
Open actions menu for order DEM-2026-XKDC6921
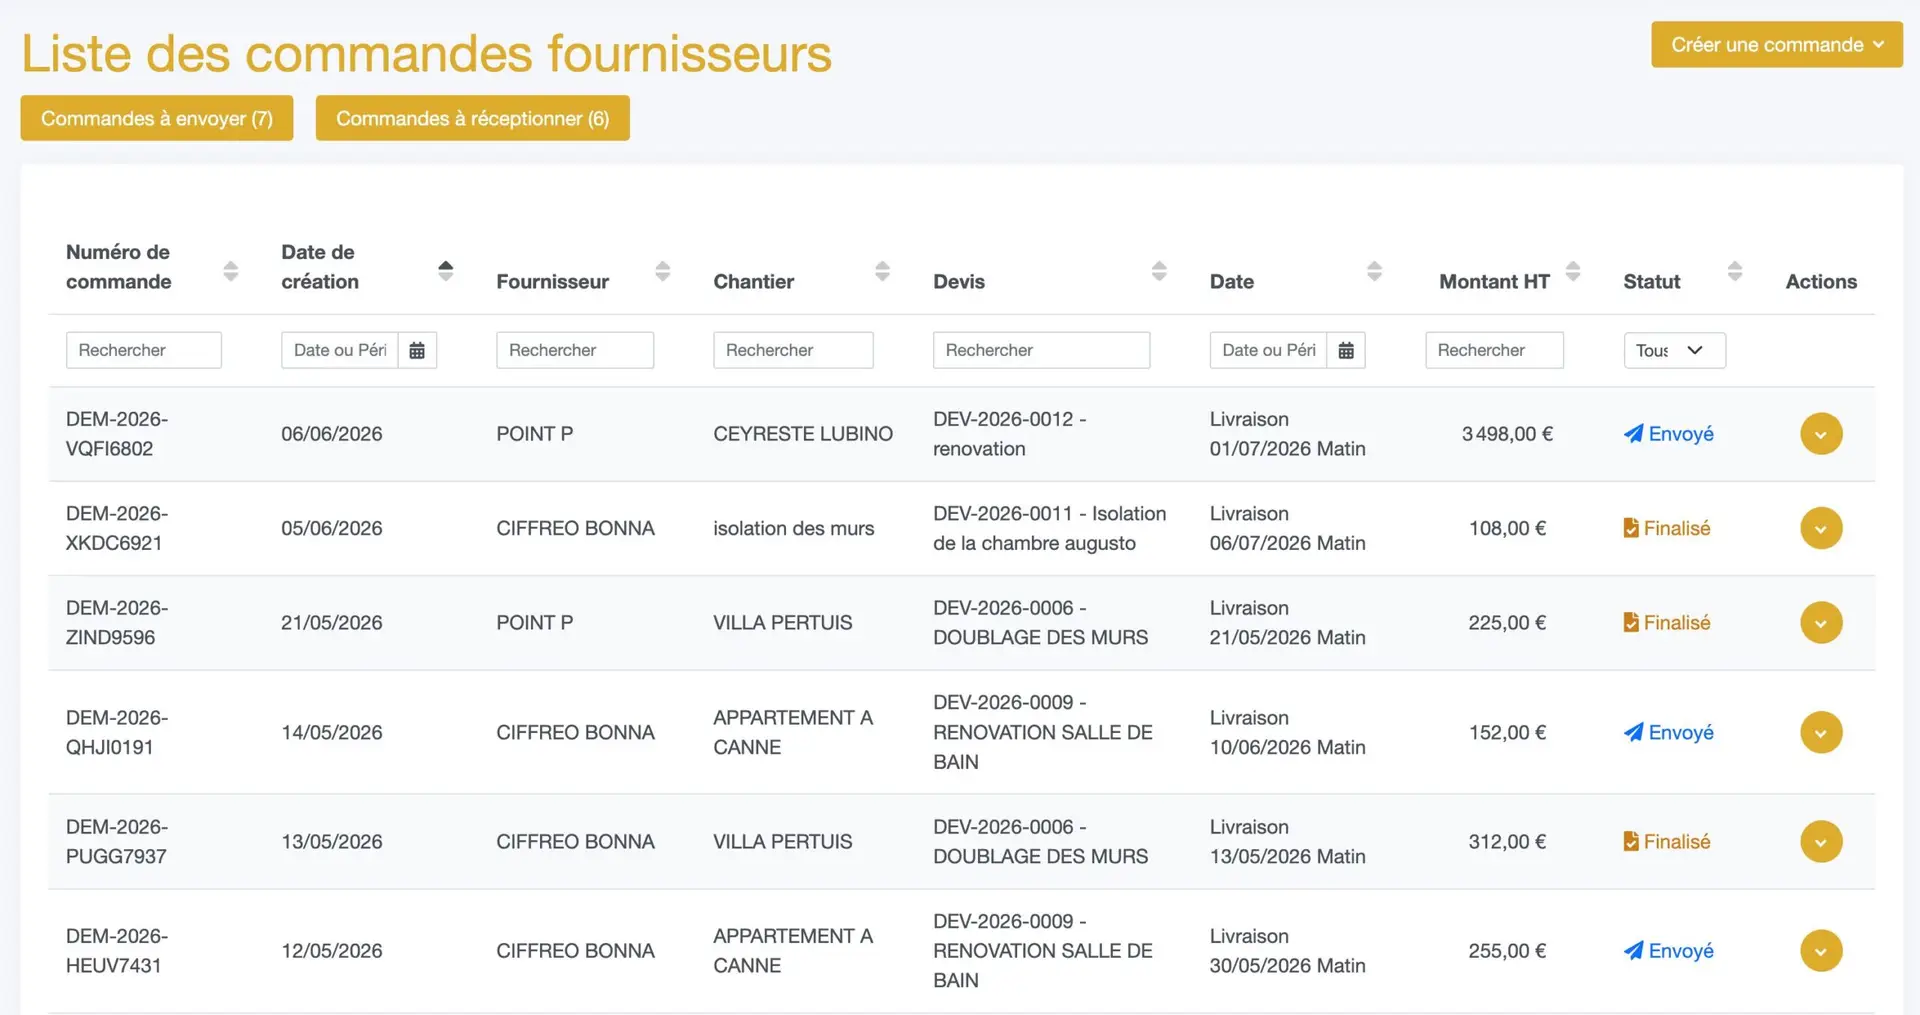[1821, 528]
